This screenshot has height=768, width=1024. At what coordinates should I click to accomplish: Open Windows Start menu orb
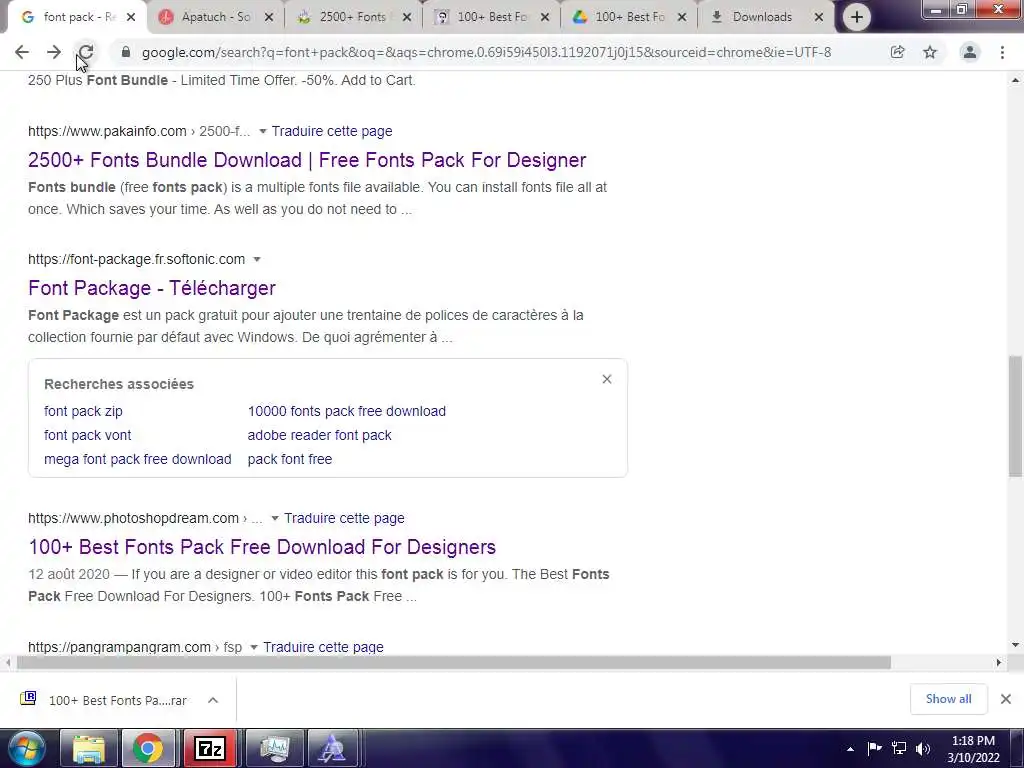(26, 748)
